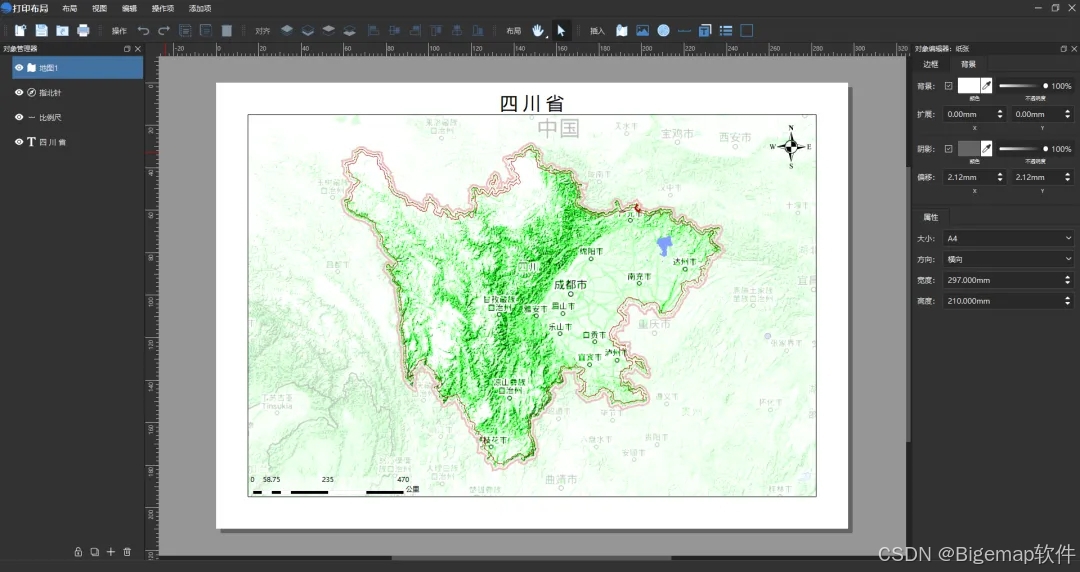Toggle the 阴影 checkbox
The height and width of the screenshot is (572, 1080).
click(x=948, y=149)
